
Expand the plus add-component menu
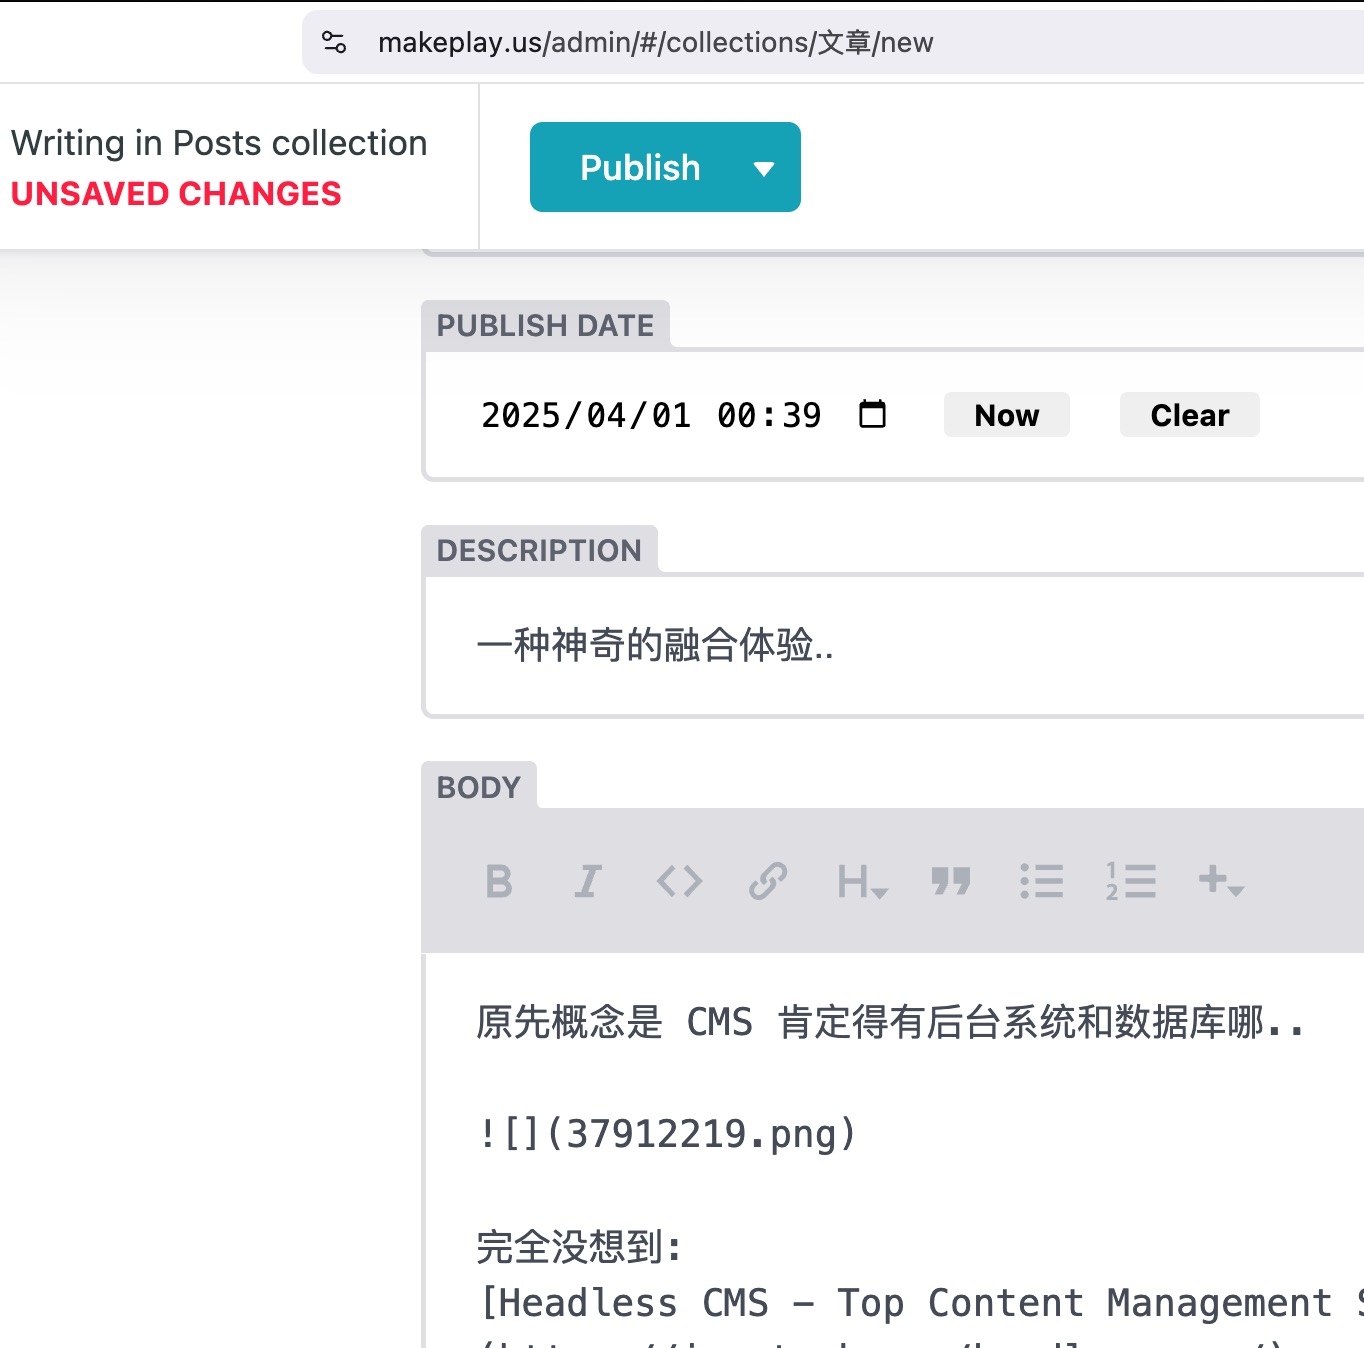pyautogui.click(x=1221, y=882)
